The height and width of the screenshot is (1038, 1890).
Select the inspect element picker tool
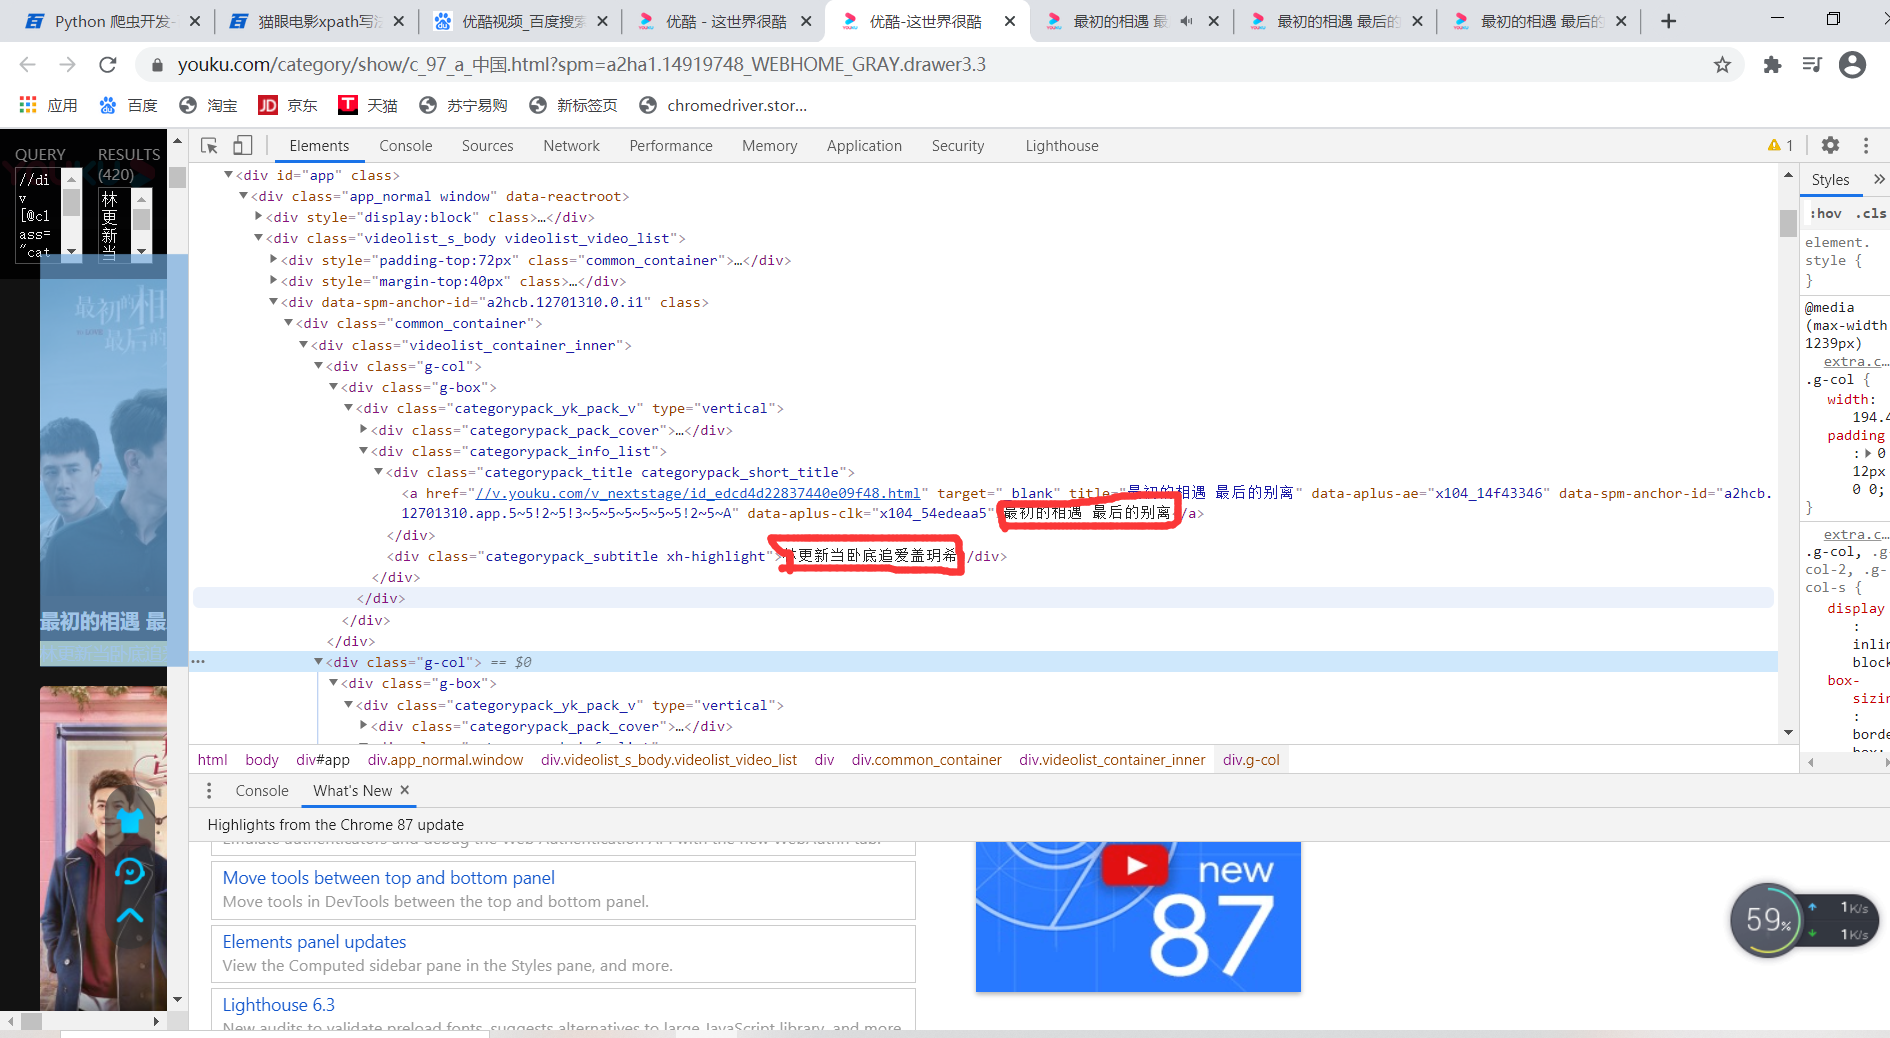click(209, 146)
